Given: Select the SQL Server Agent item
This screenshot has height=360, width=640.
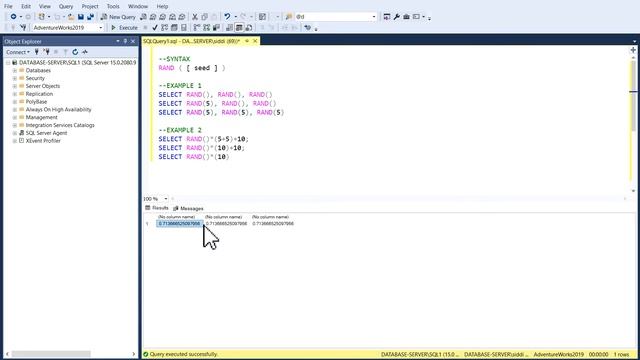Looking at the screenshot, I should point(46,133).
